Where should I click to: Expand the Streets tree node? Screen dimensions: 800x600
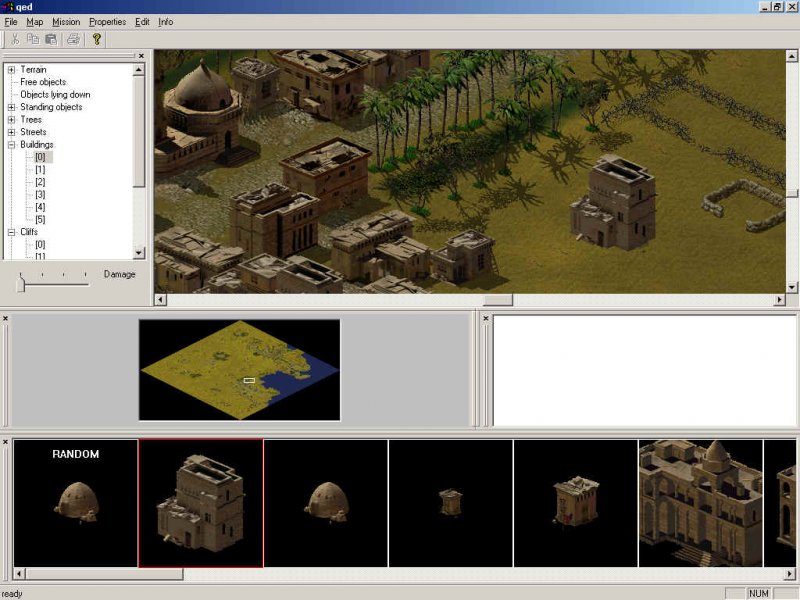point(11,132)
